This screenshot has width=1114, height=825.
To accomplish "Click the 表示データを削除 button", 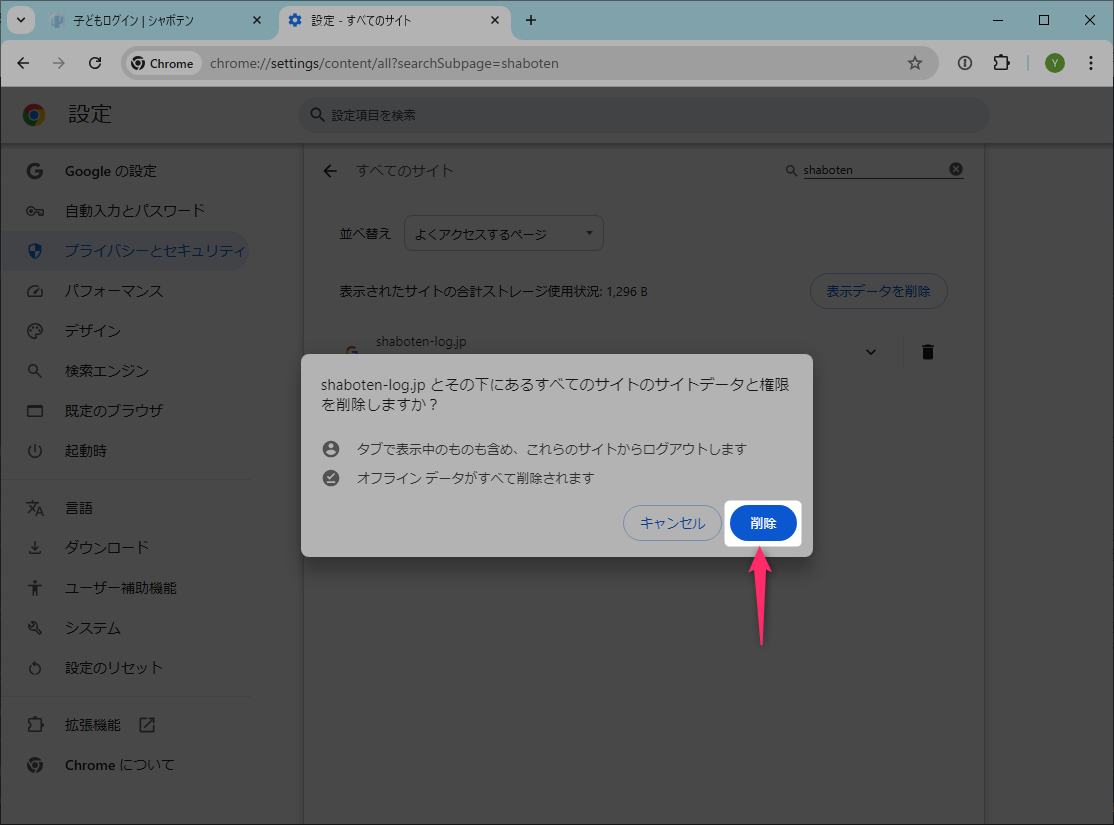I will pyautogui.click(x=878, y=291).
